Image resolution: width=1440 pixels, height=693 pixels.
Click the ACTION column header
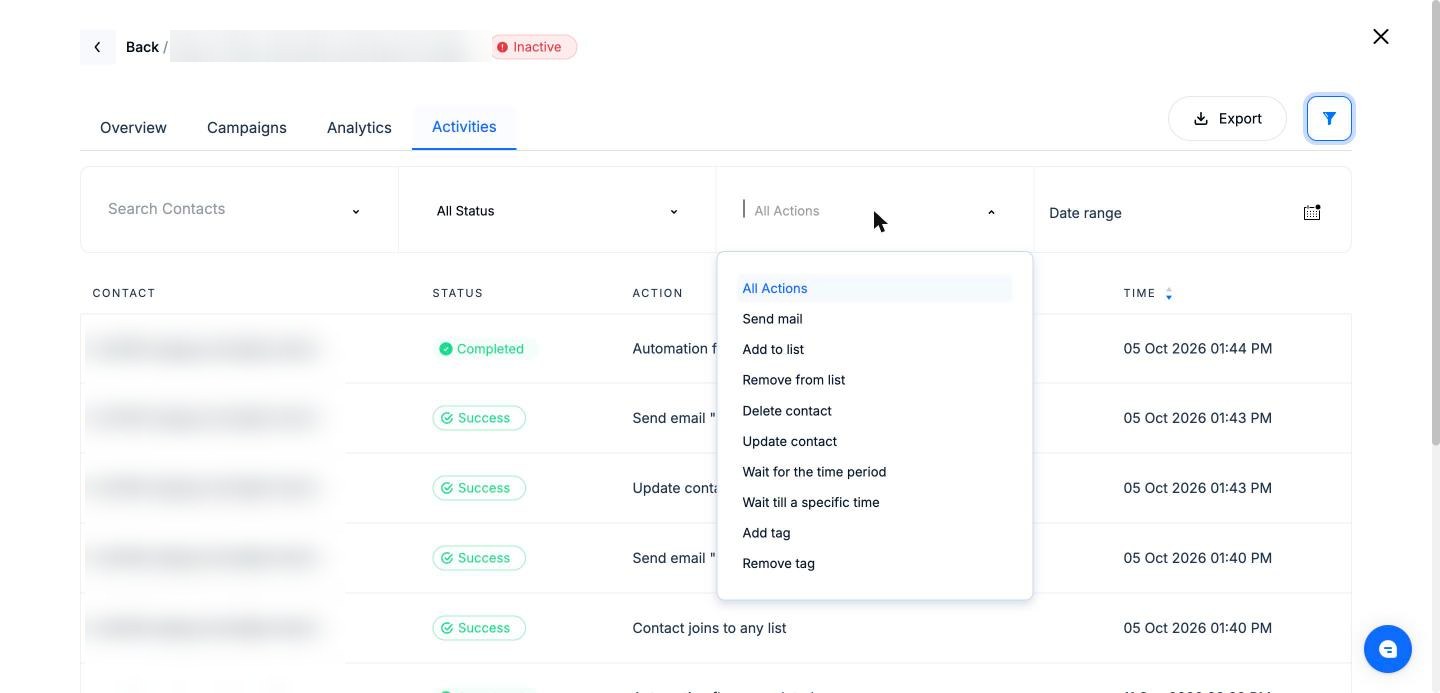[658, 293]
